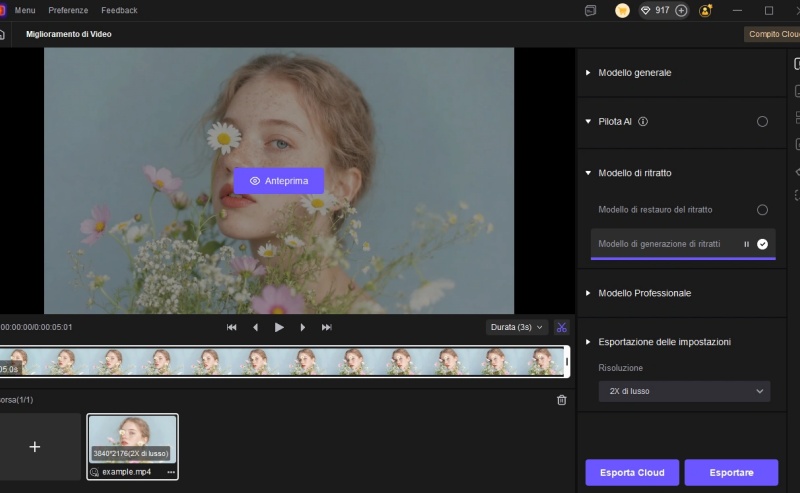Open the example.mp4 three-dot options
The width and height of the screenshot is (800, 493).
(171, 471)
